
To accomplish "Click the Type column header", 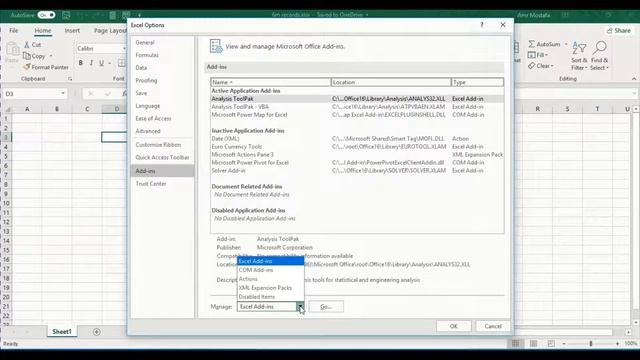I will coord(478,82).
